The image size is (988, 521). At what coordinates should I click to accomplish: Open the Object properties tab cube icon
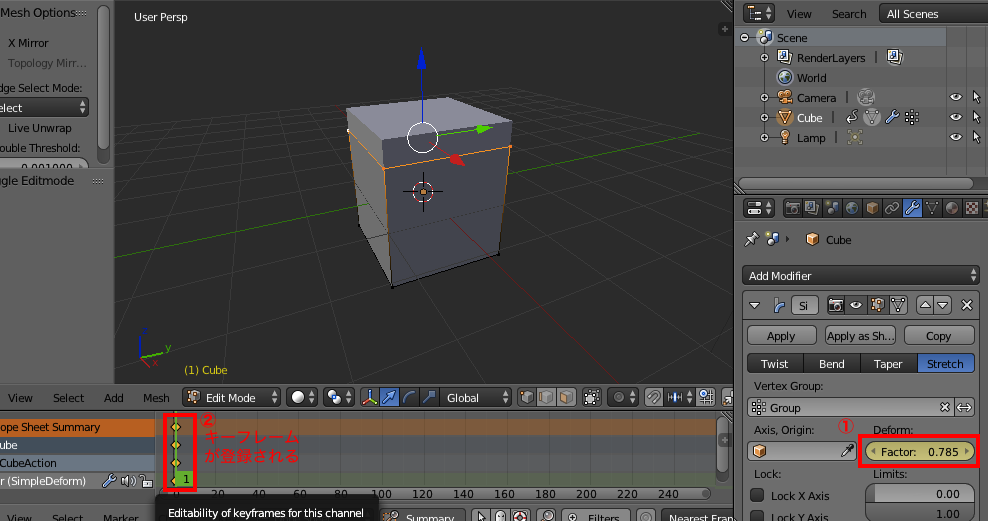pyautogui.click(x=872, y=208)
